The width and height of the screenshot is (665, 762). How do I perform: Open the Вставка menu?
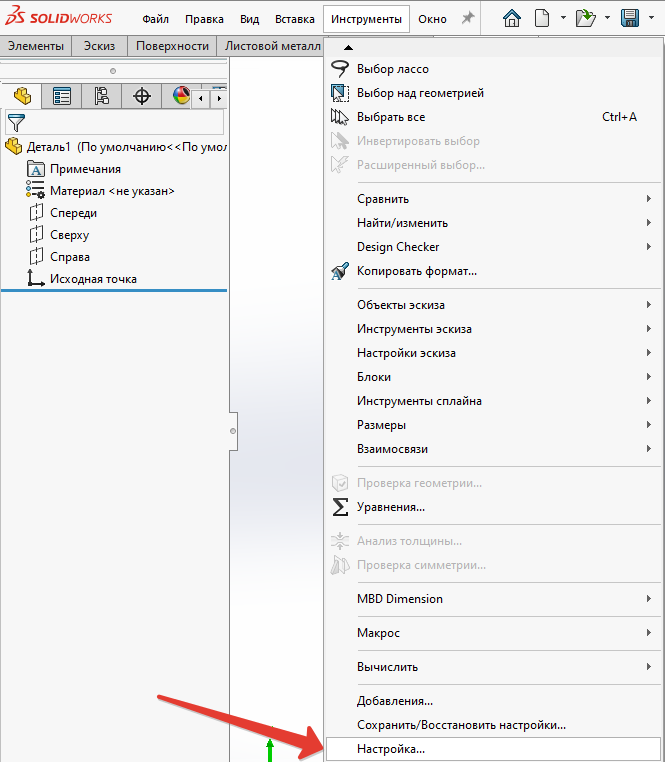point(295,19)
